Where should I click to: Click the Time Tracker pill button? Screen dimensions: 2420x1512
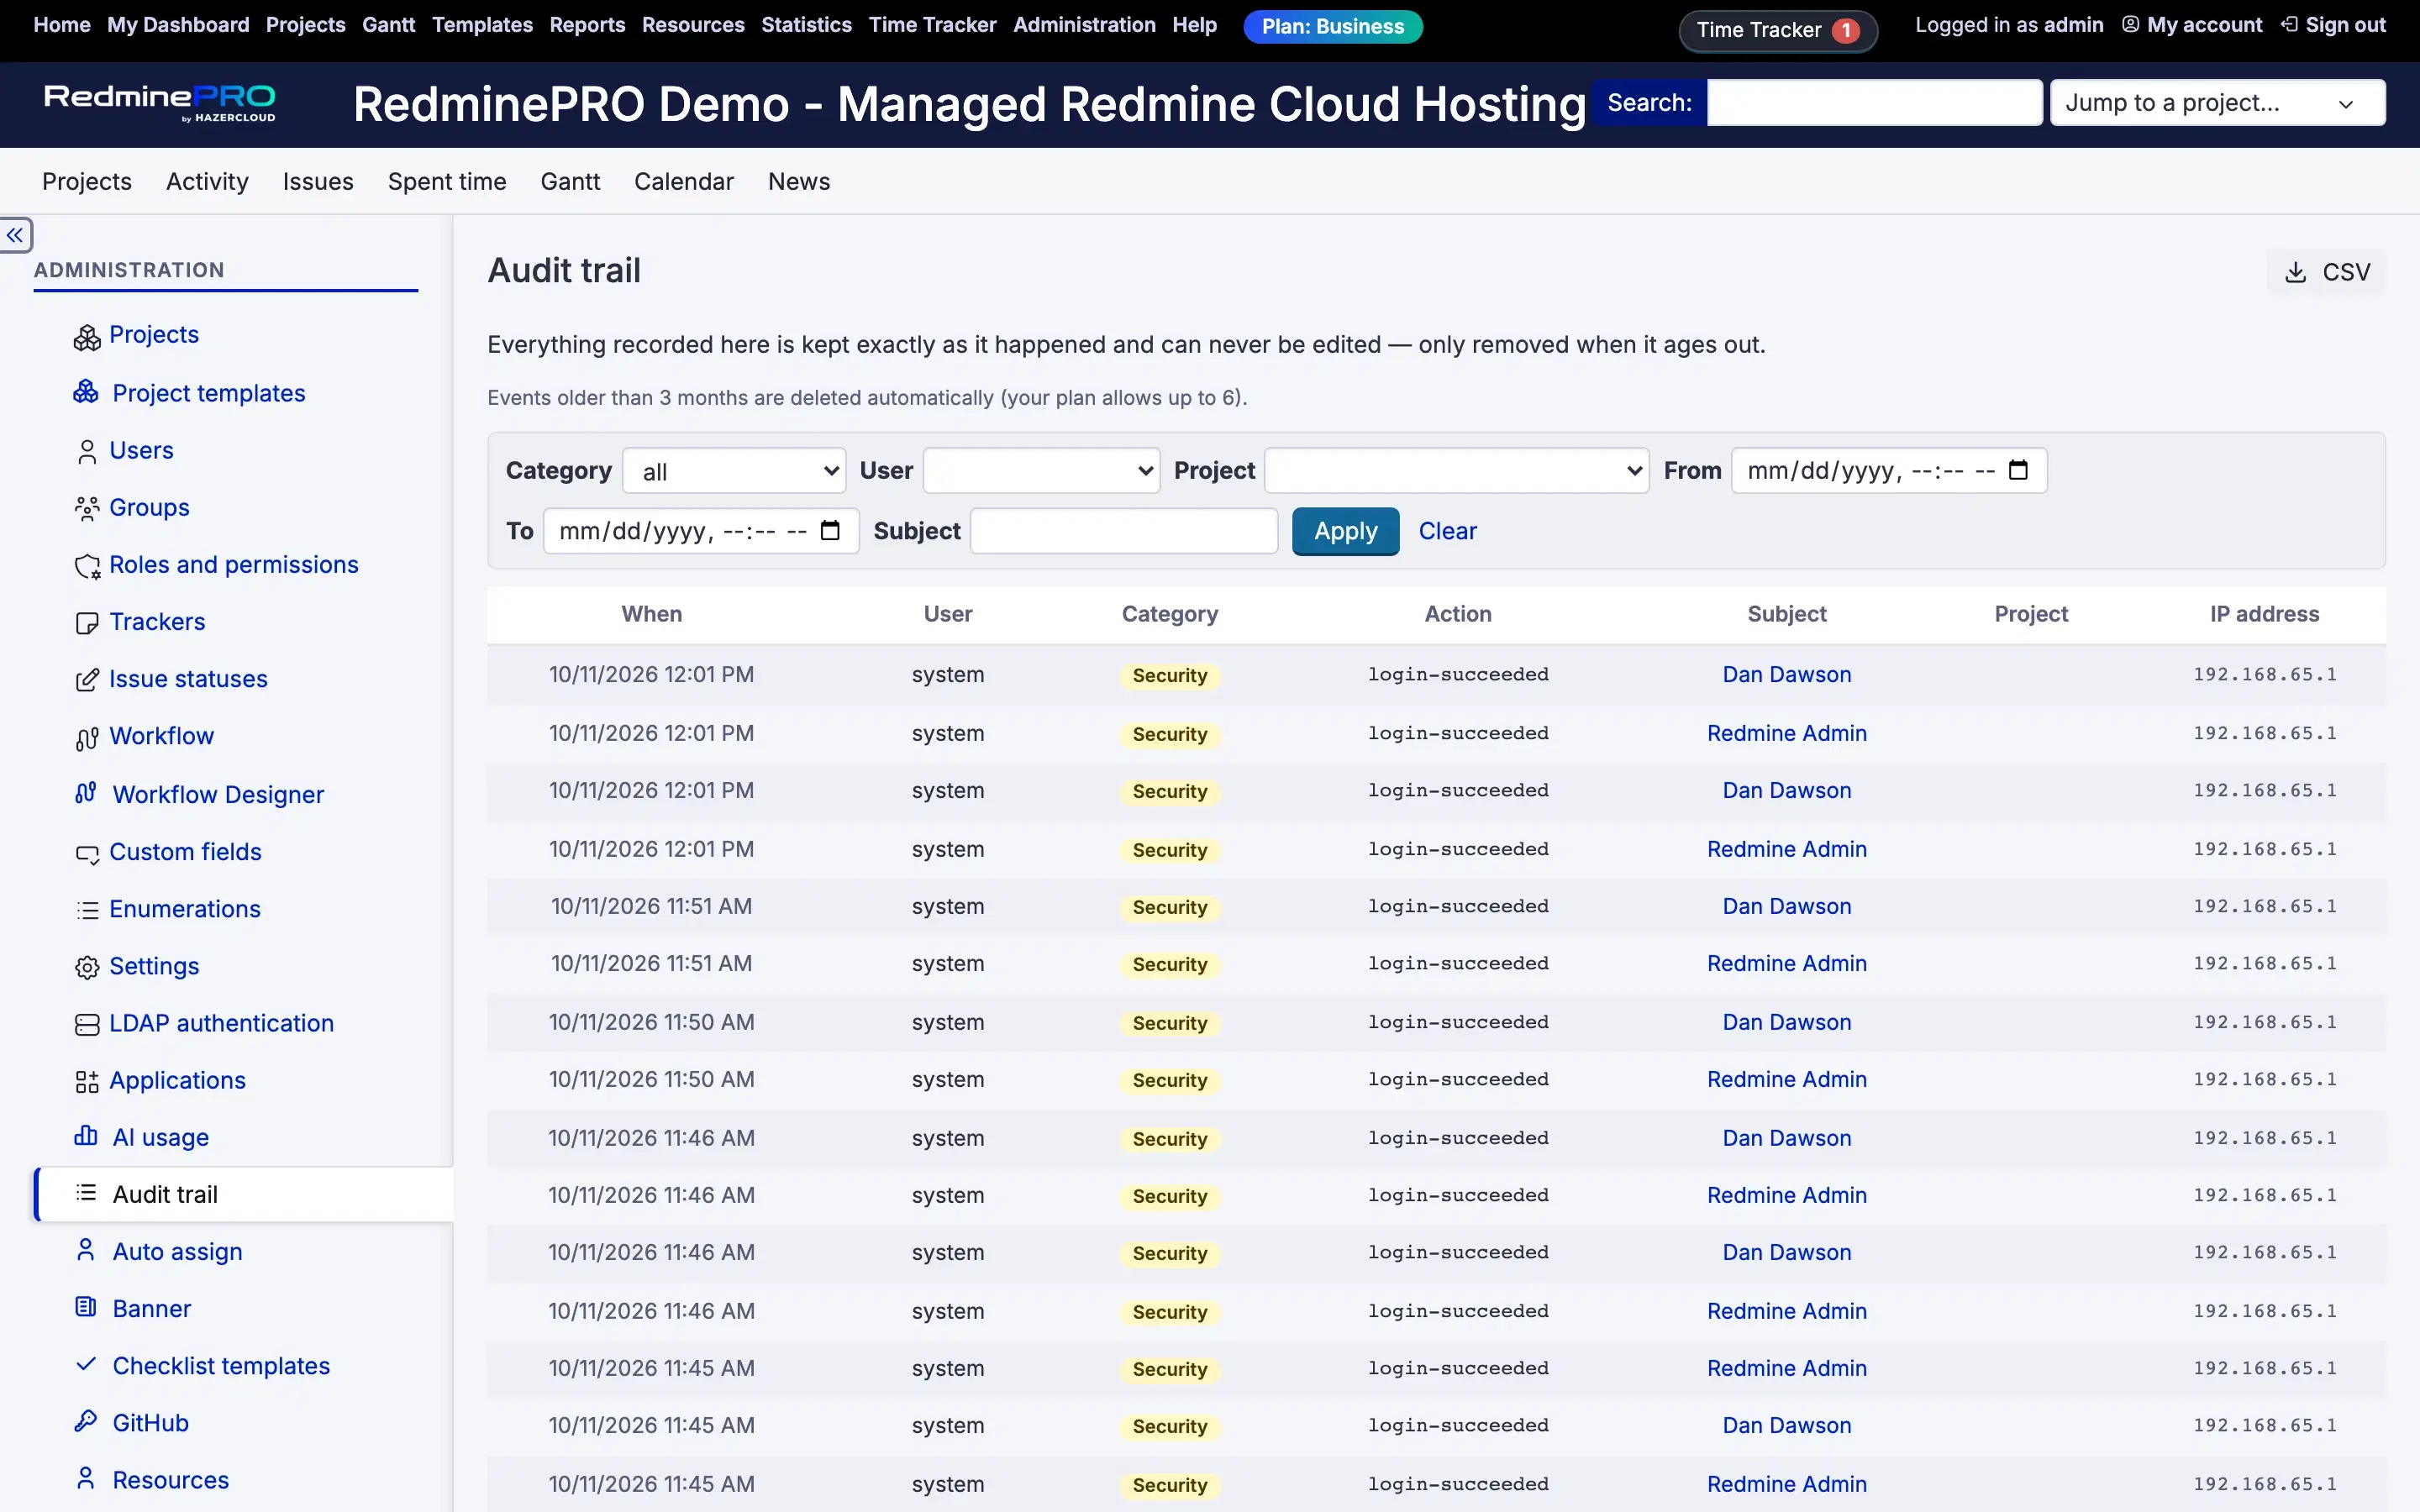pyautogui.click(x=1777, y=30)
